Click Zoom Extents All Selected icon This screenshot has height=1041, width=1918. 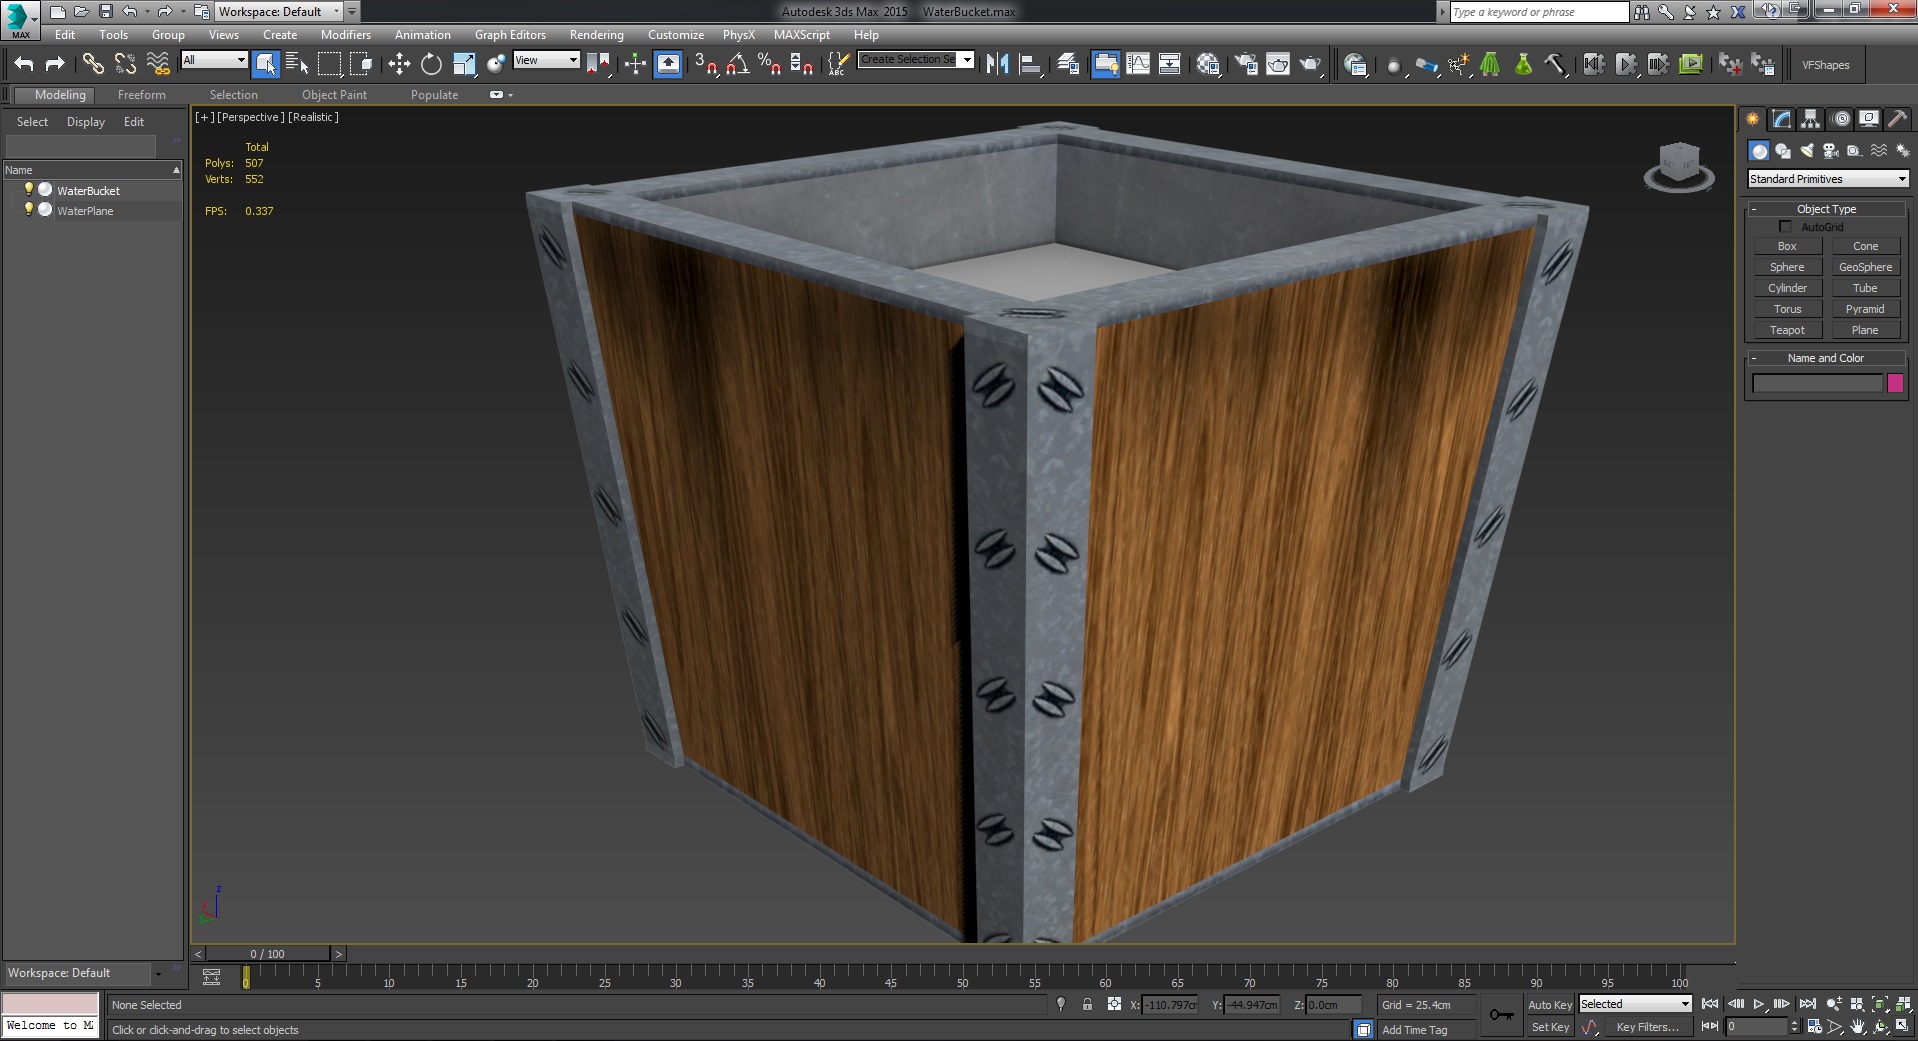click(1903, 1004)
